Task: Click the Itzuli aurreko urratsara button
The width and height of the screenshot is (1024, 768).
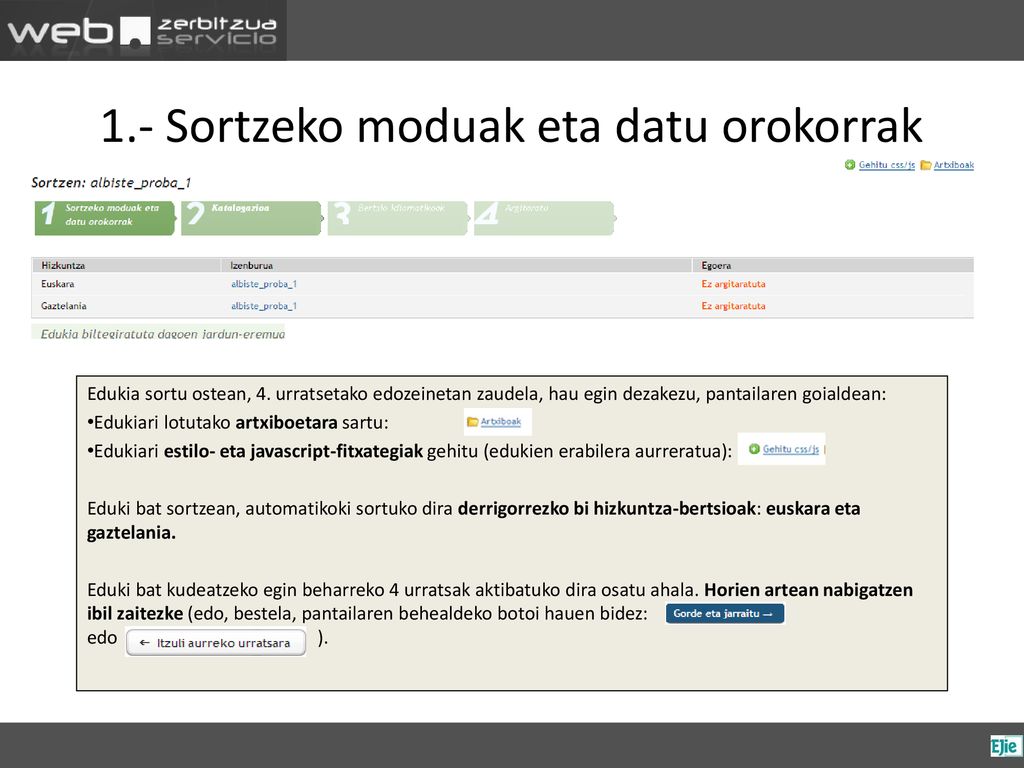Action: pyautogui.click(x=216, y=643)
